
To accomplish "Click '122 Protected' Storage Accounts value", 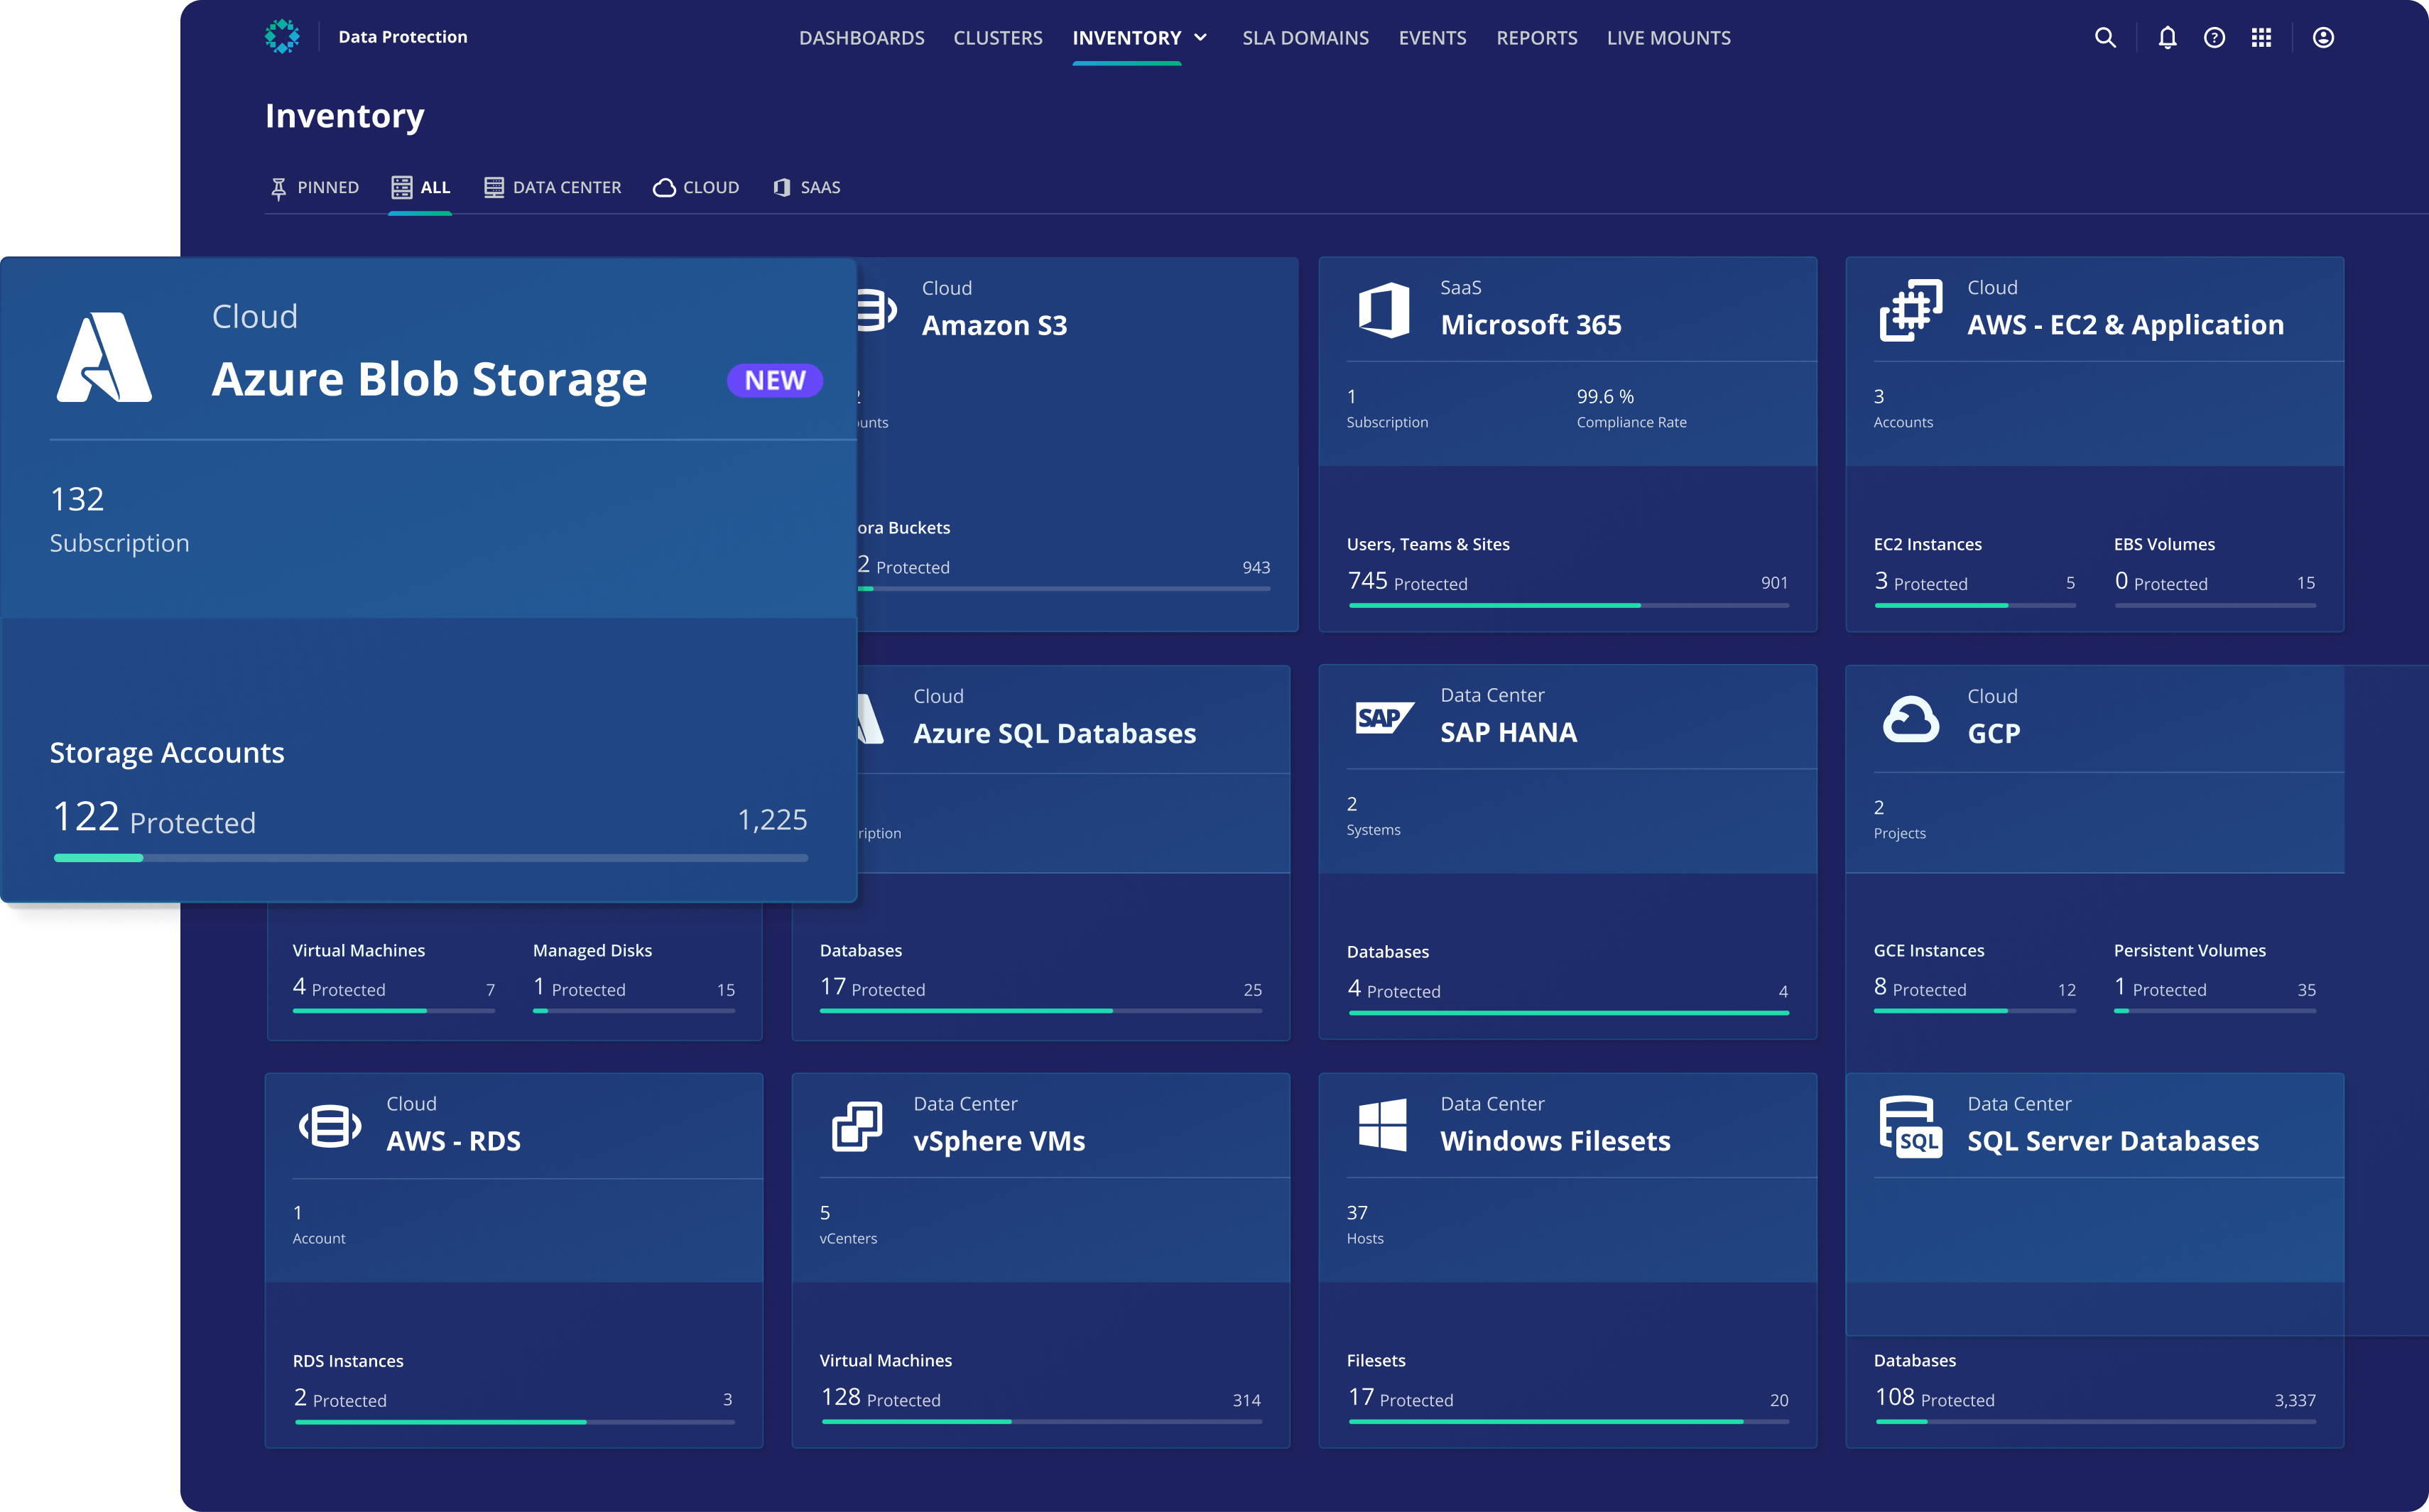I will coord(154,818).
